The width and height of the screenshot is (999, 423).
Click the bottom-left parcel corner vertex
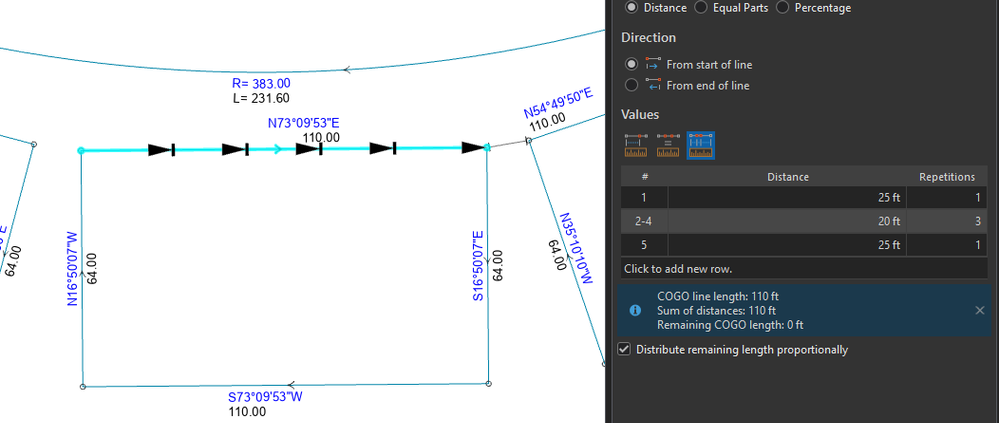(x=82, y=387)
